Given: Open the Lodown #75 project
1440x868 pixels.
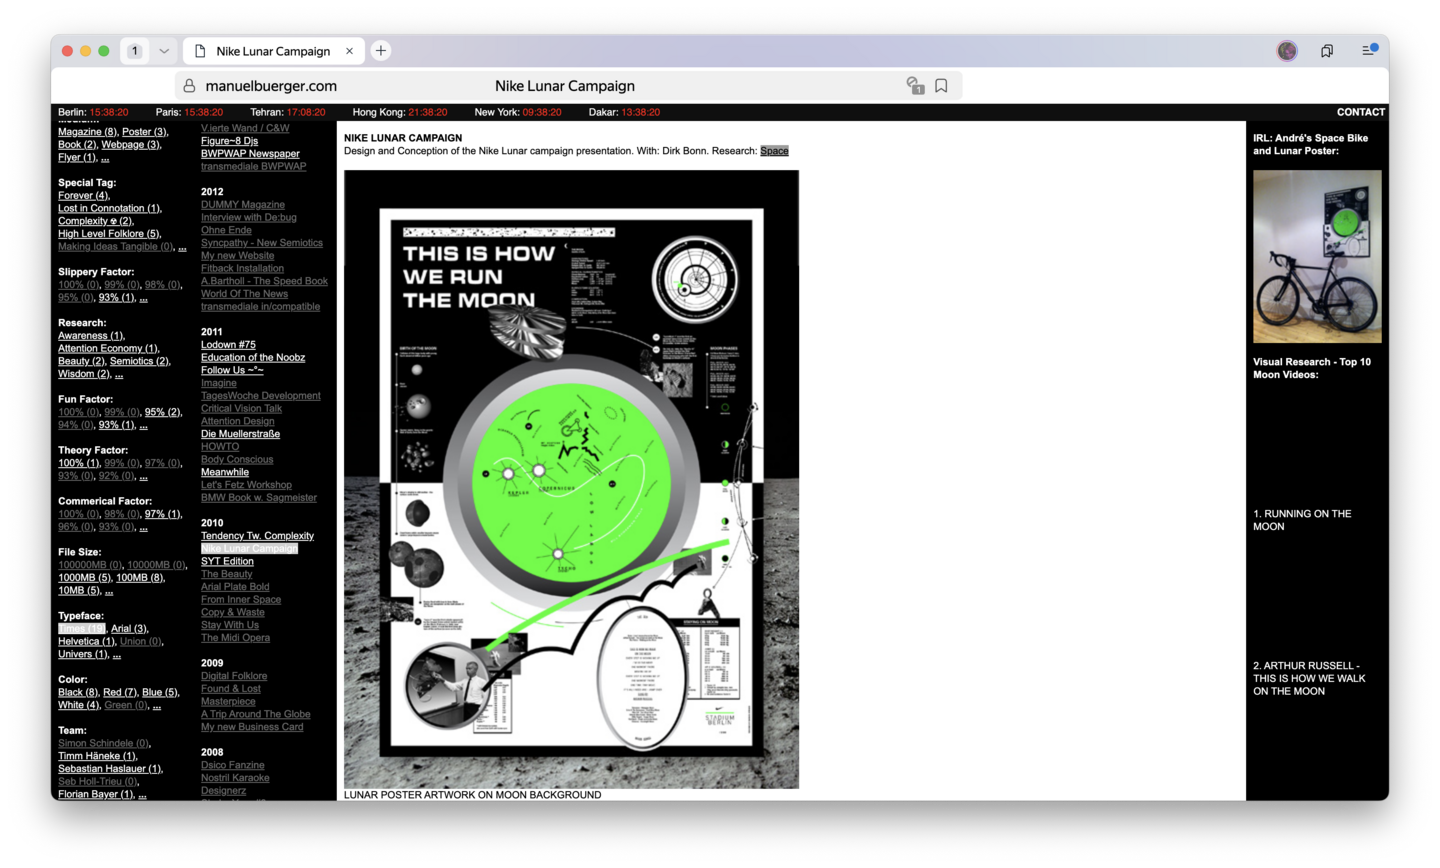Looking at the screenshot, I should click(x=228, y=345).
